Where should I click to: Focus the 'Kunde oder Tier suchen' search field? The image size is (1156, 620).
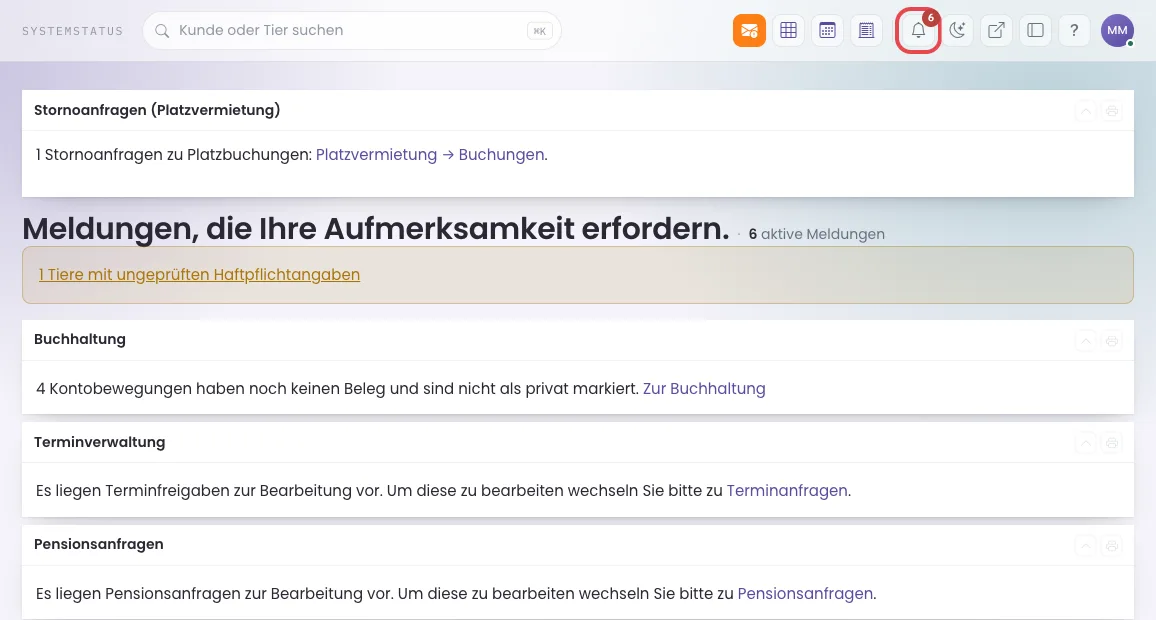point(352,30)
